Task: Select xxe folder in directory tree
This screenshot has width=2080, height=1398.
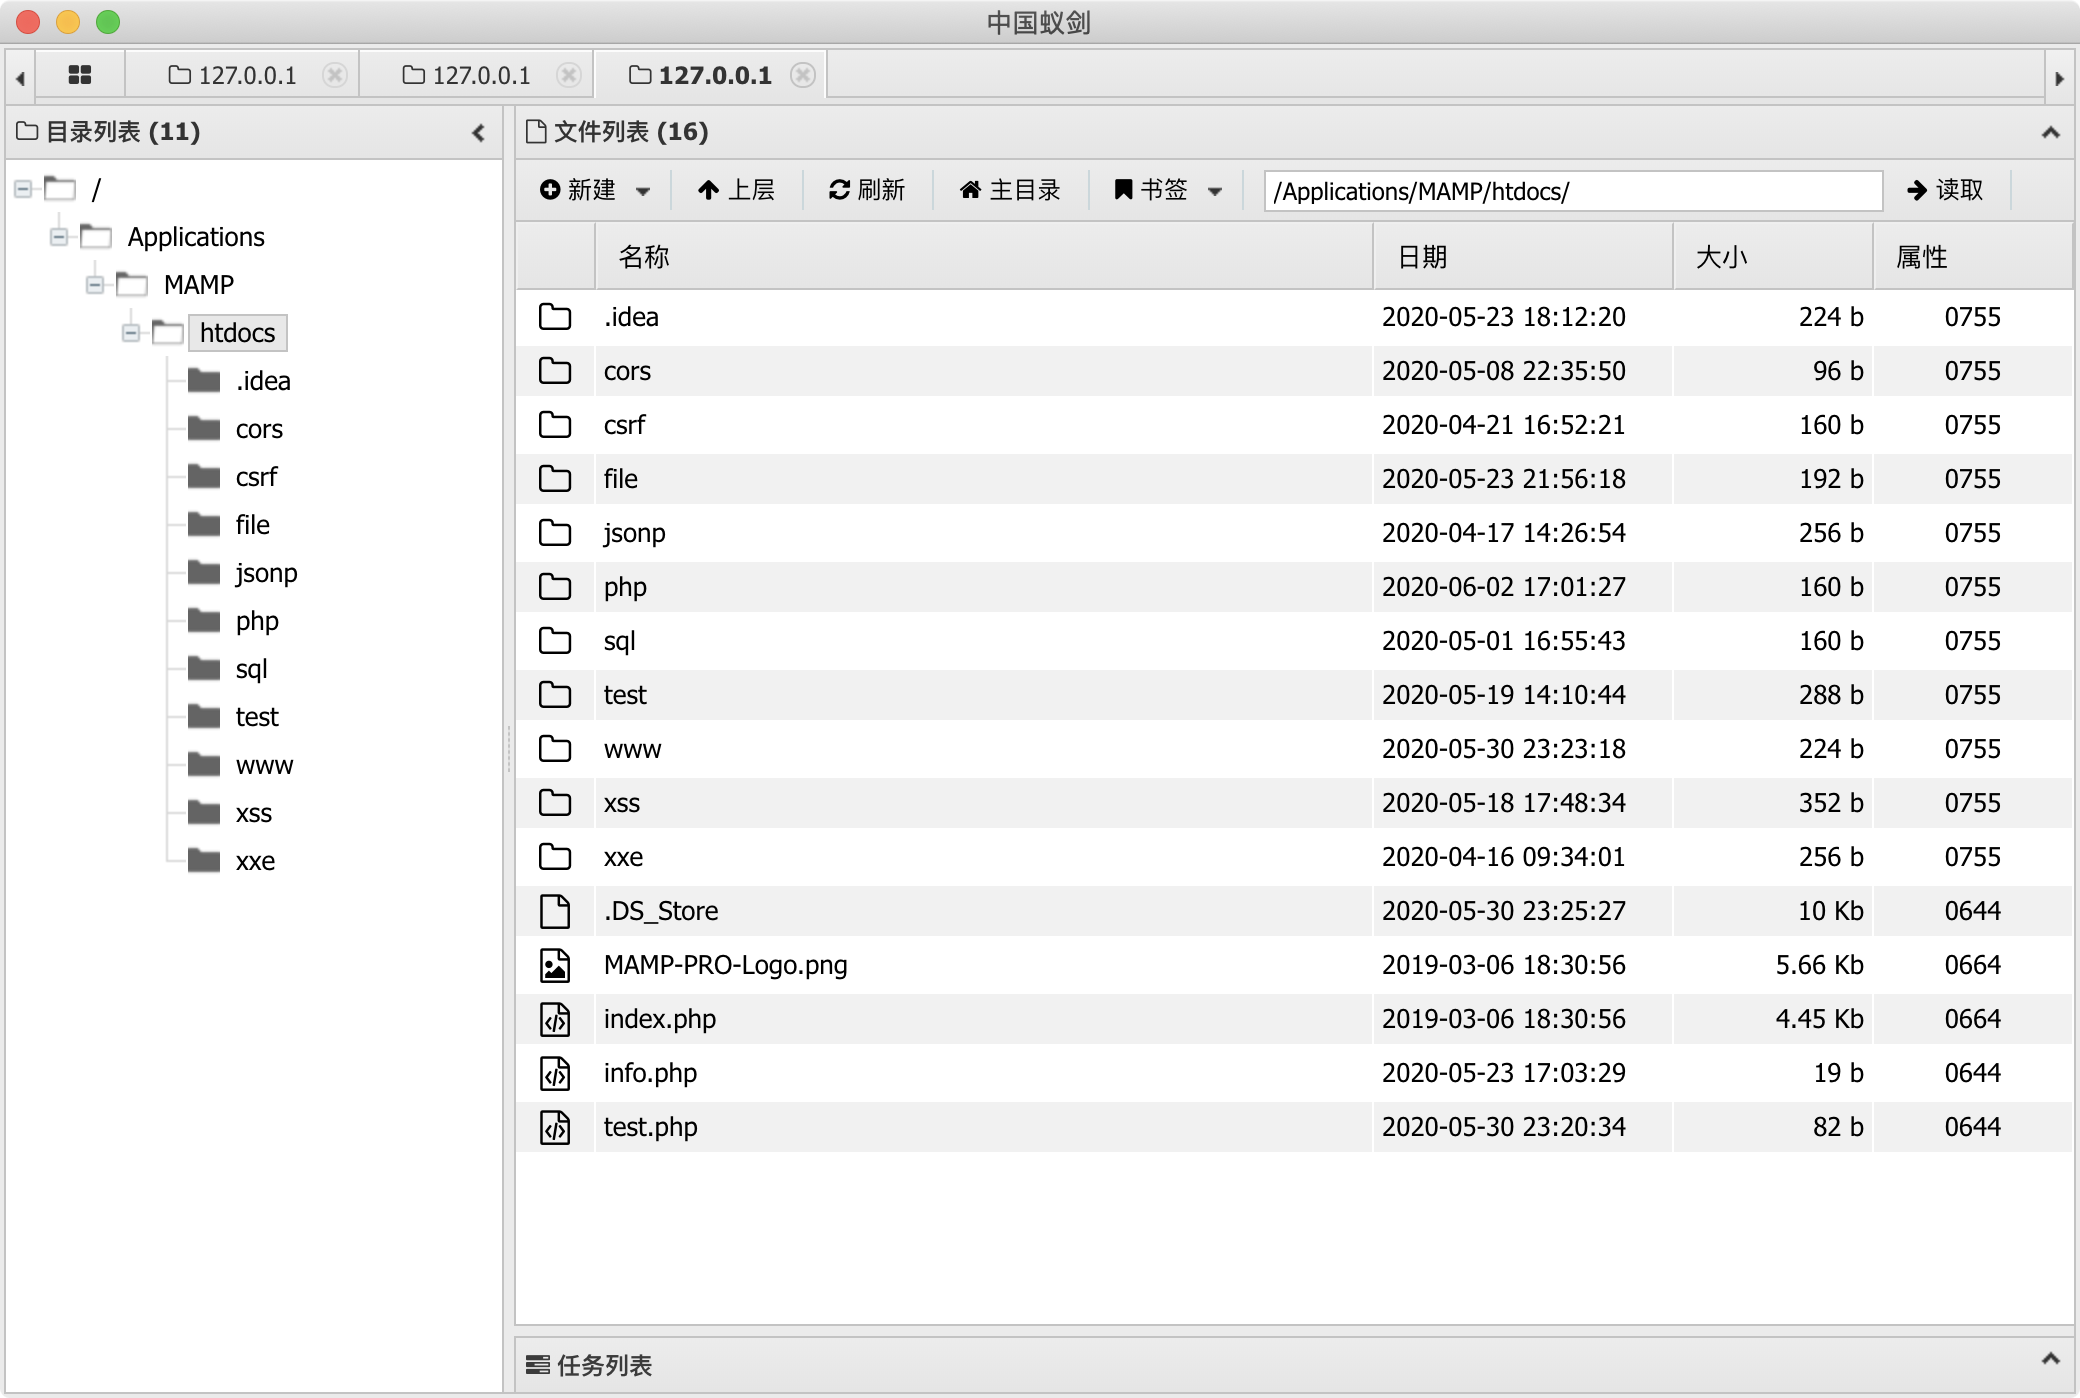Action: pyautogui.click(x=255, y=861)
